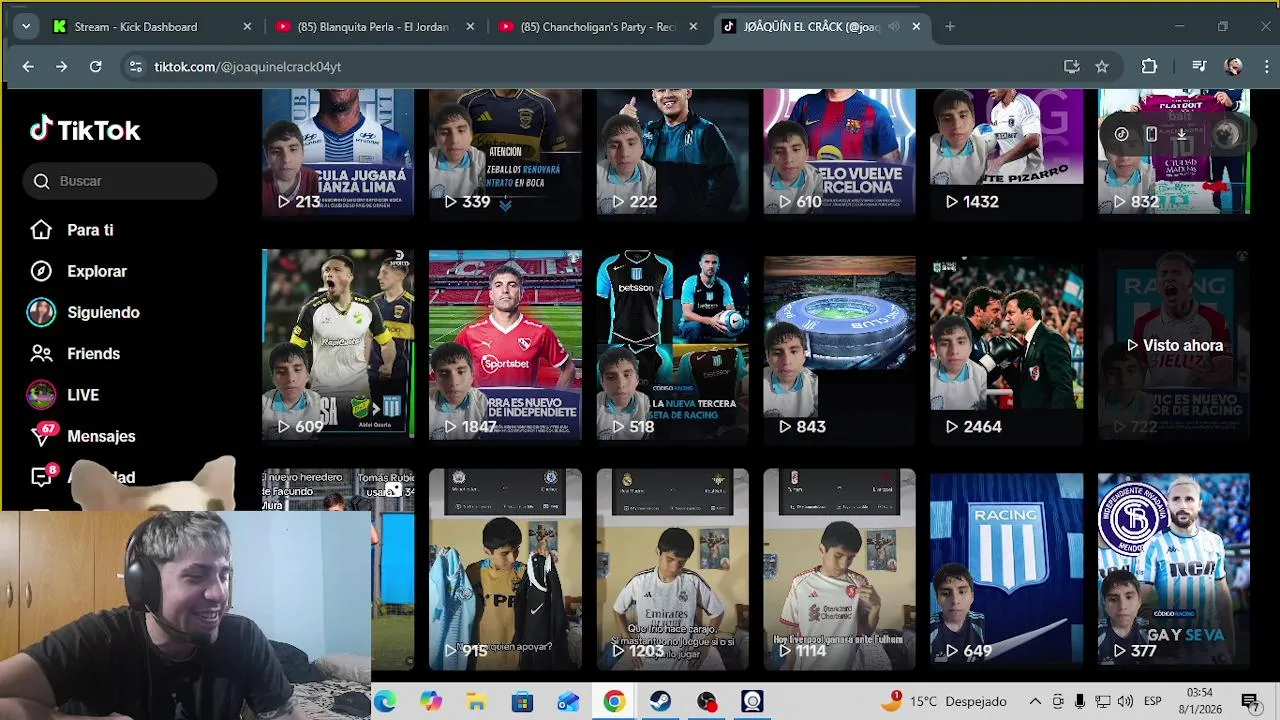Open the Racing kit video with 518 views
Viewport: 1280px width, 720px height.
(672, 345)
